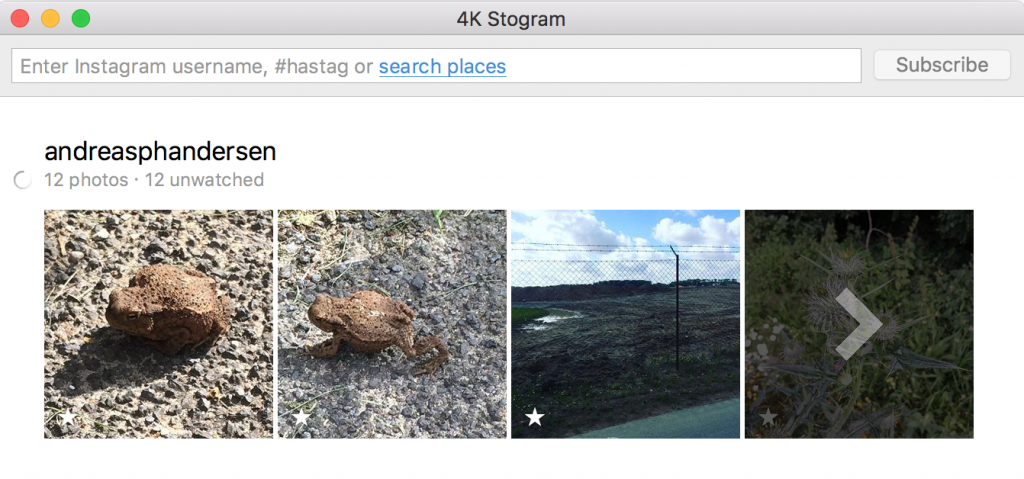Open the barbed wire fence photo
Screen dimensions: 1024x479
pos(626,324)
